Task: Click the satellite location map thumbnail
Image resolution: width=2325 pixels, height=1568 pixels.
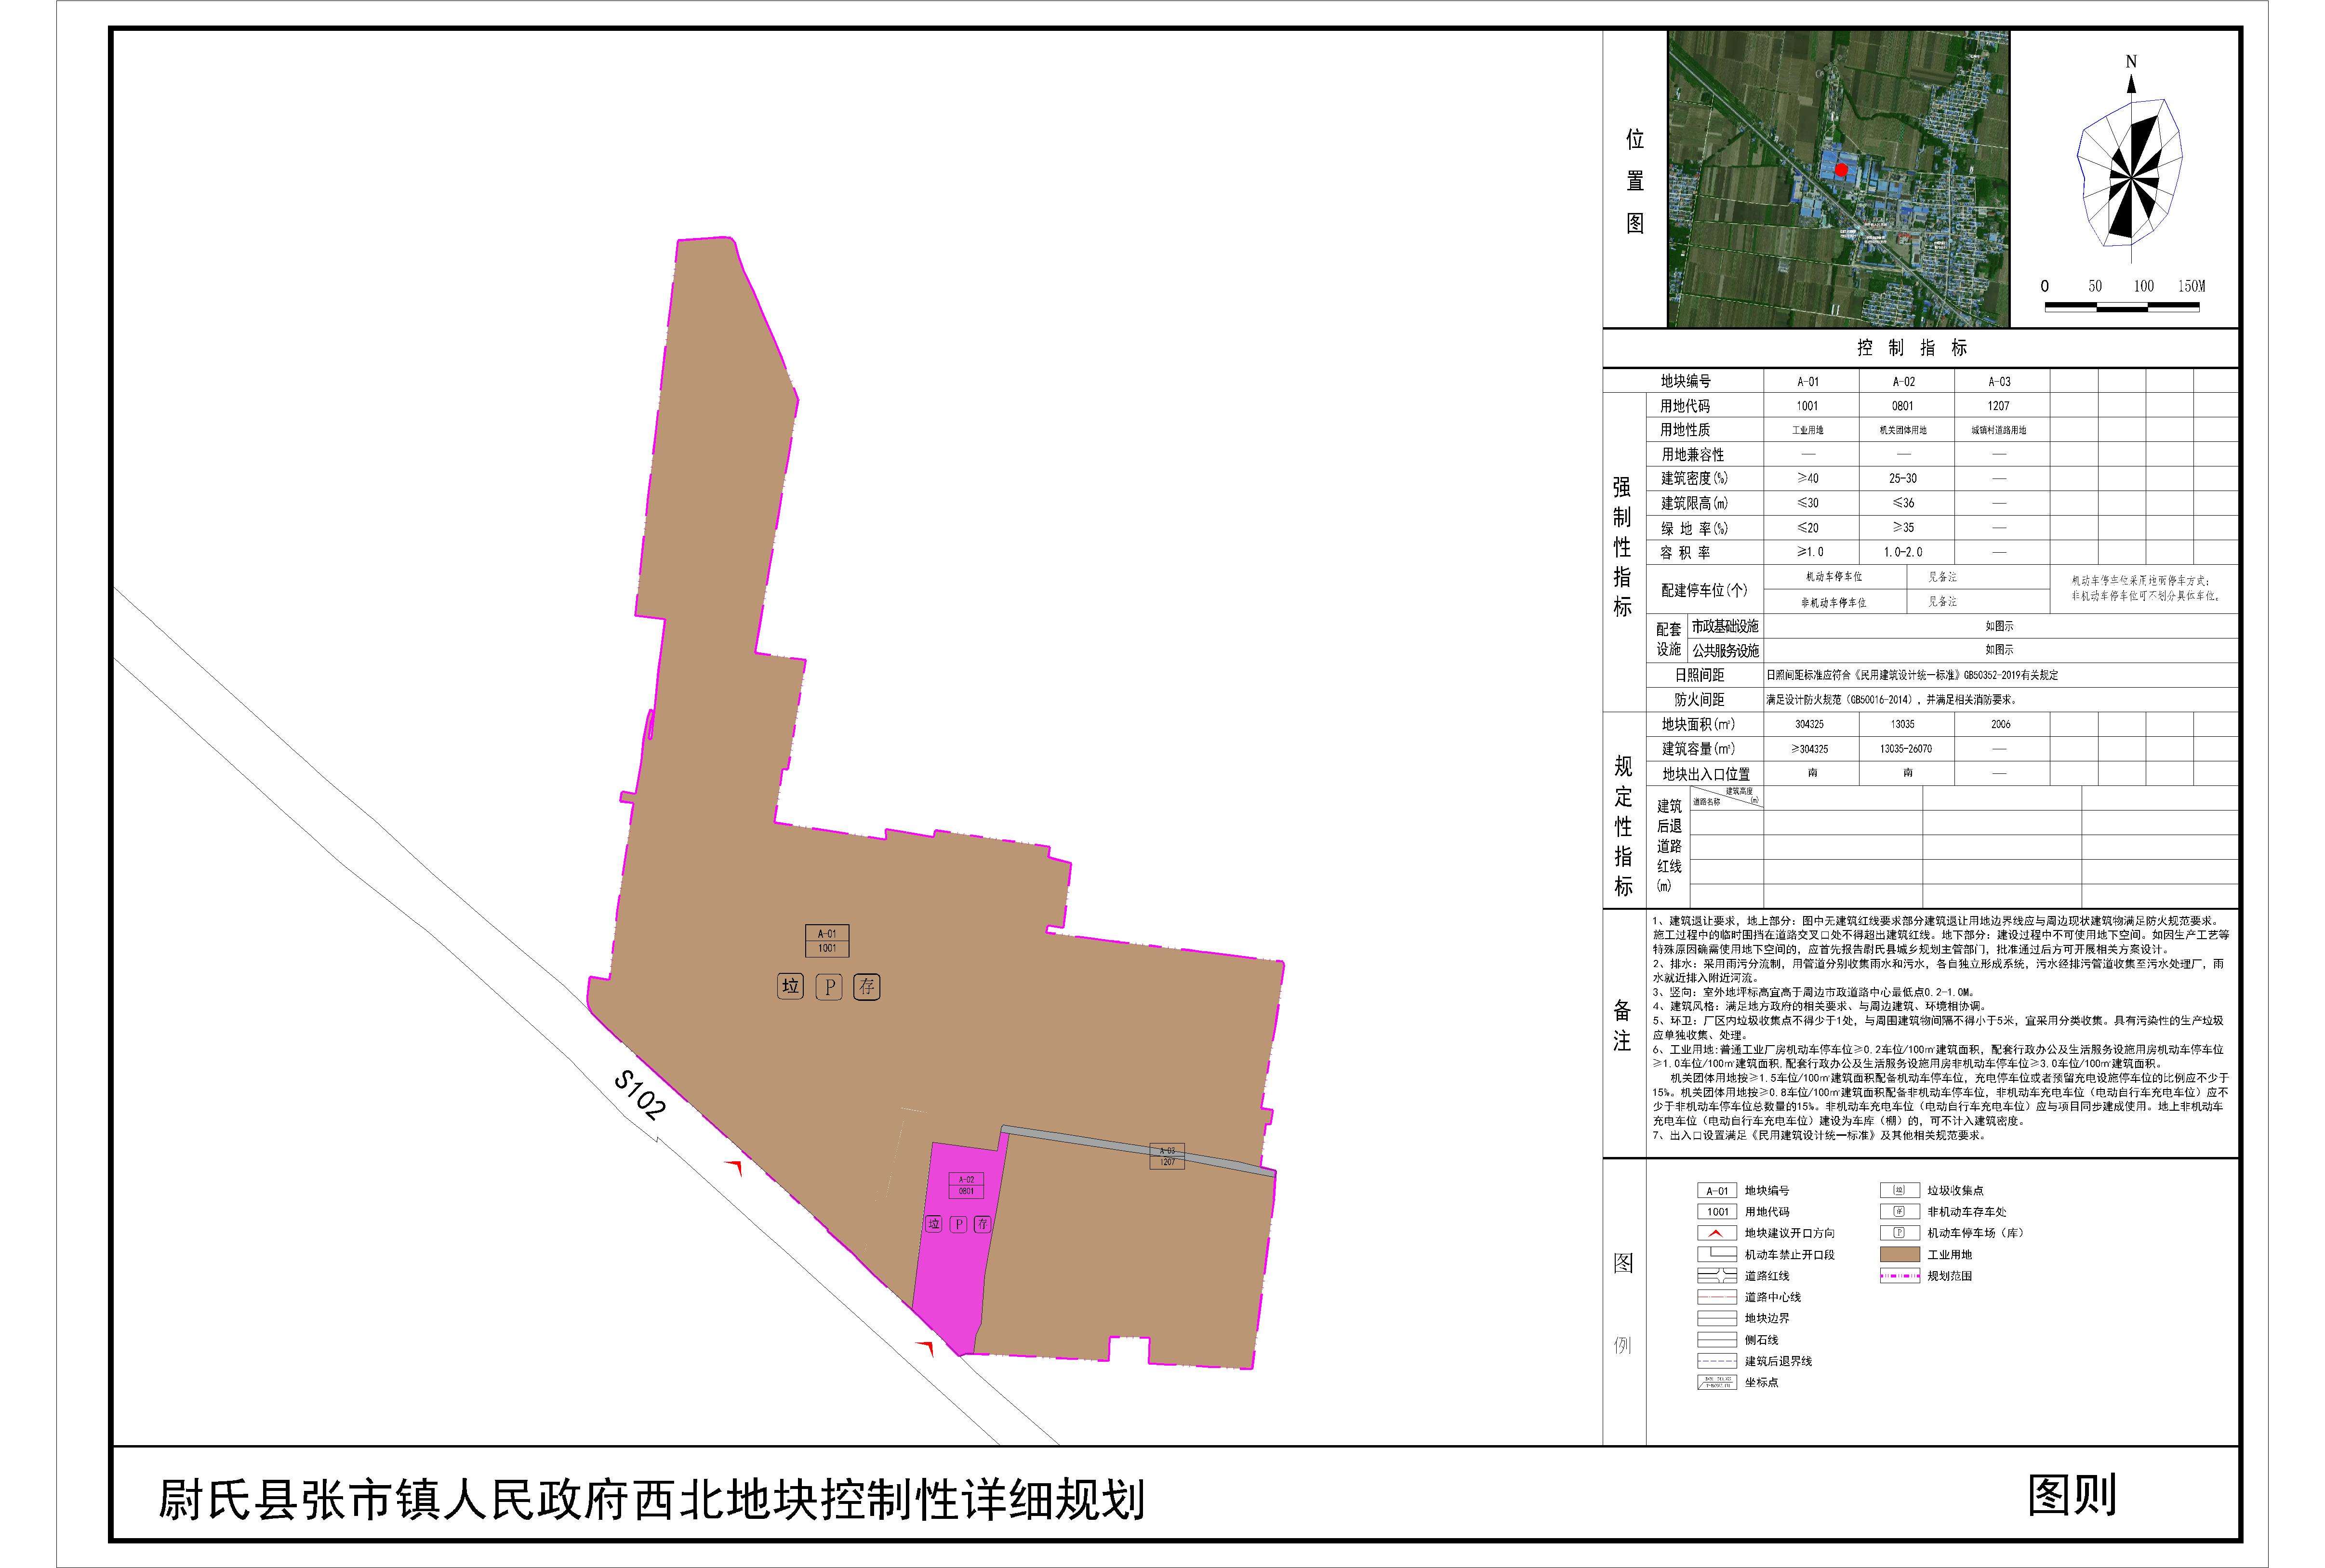Action: [1837, 178]
